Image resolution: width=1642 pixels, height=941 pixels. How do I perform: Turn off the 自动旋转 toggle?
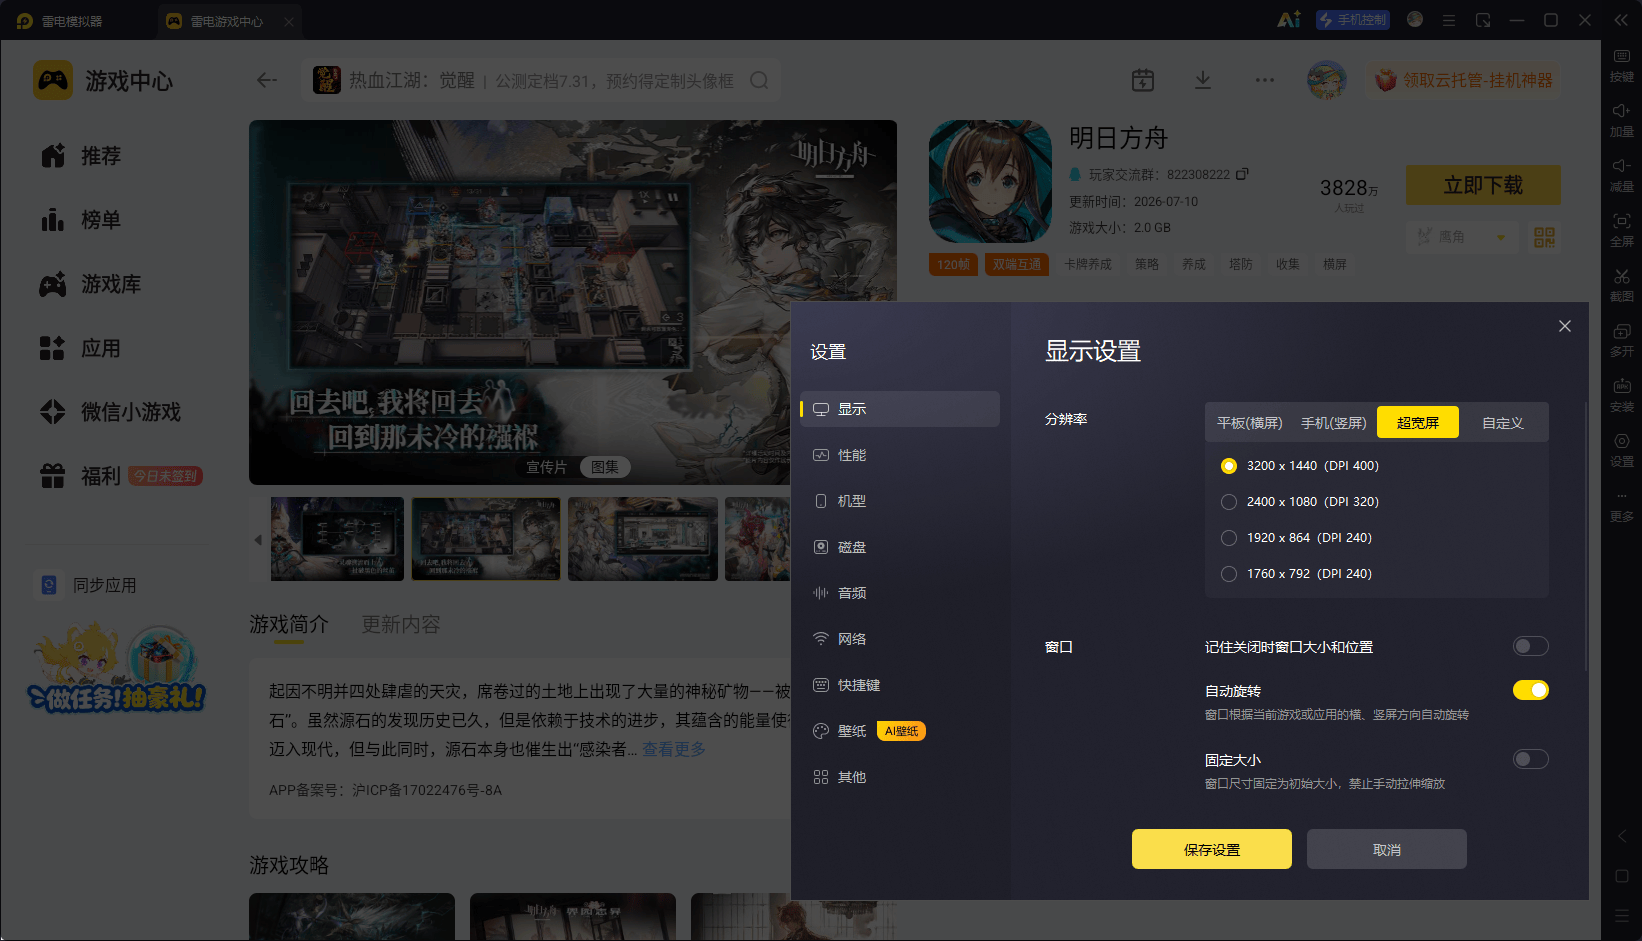coord(1530,690)
